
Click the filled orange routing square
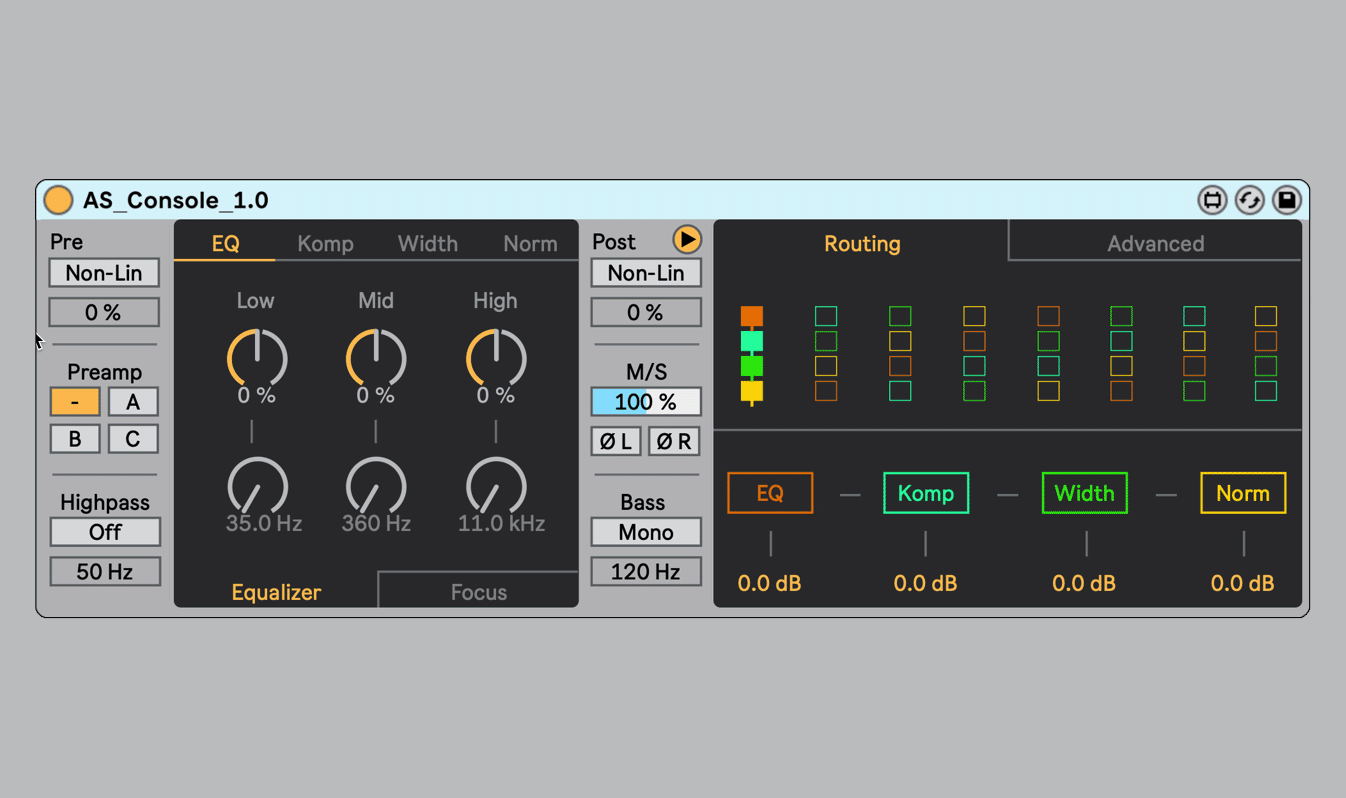point(752,316)
